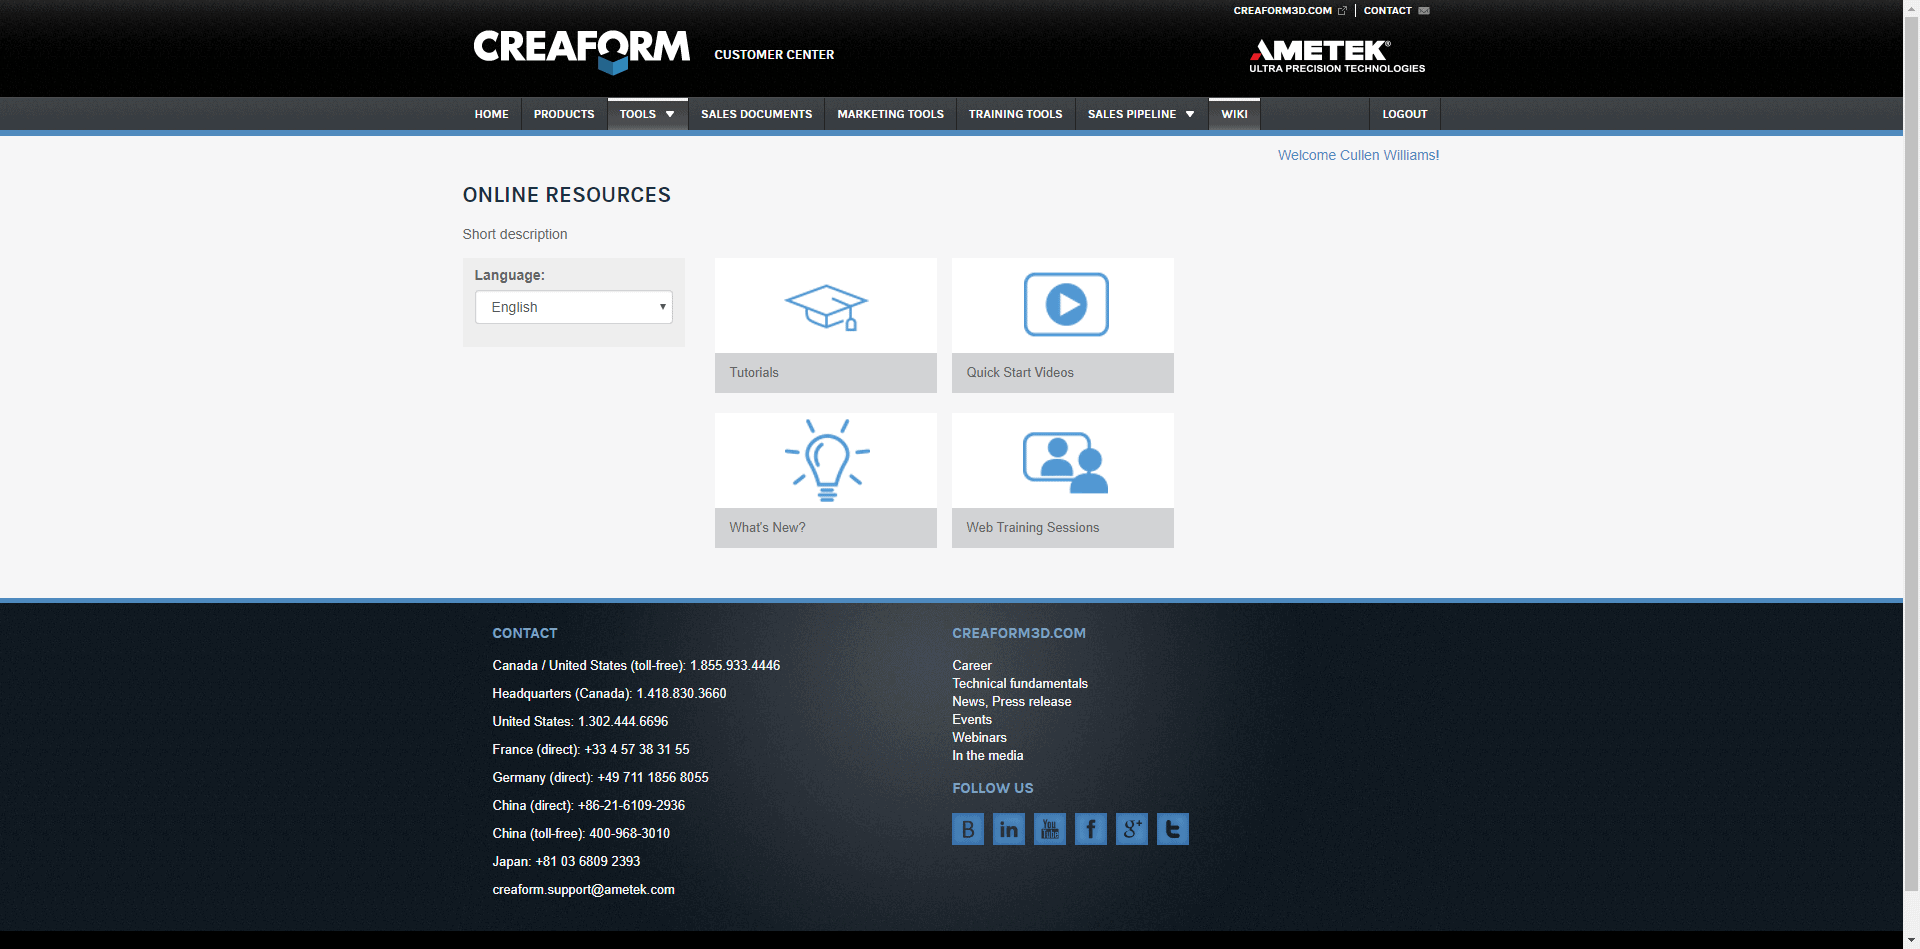Click the Creaform logo
Image resolution: width=1920 pixels, height=949 pixels.
click(x=582, y=52)
